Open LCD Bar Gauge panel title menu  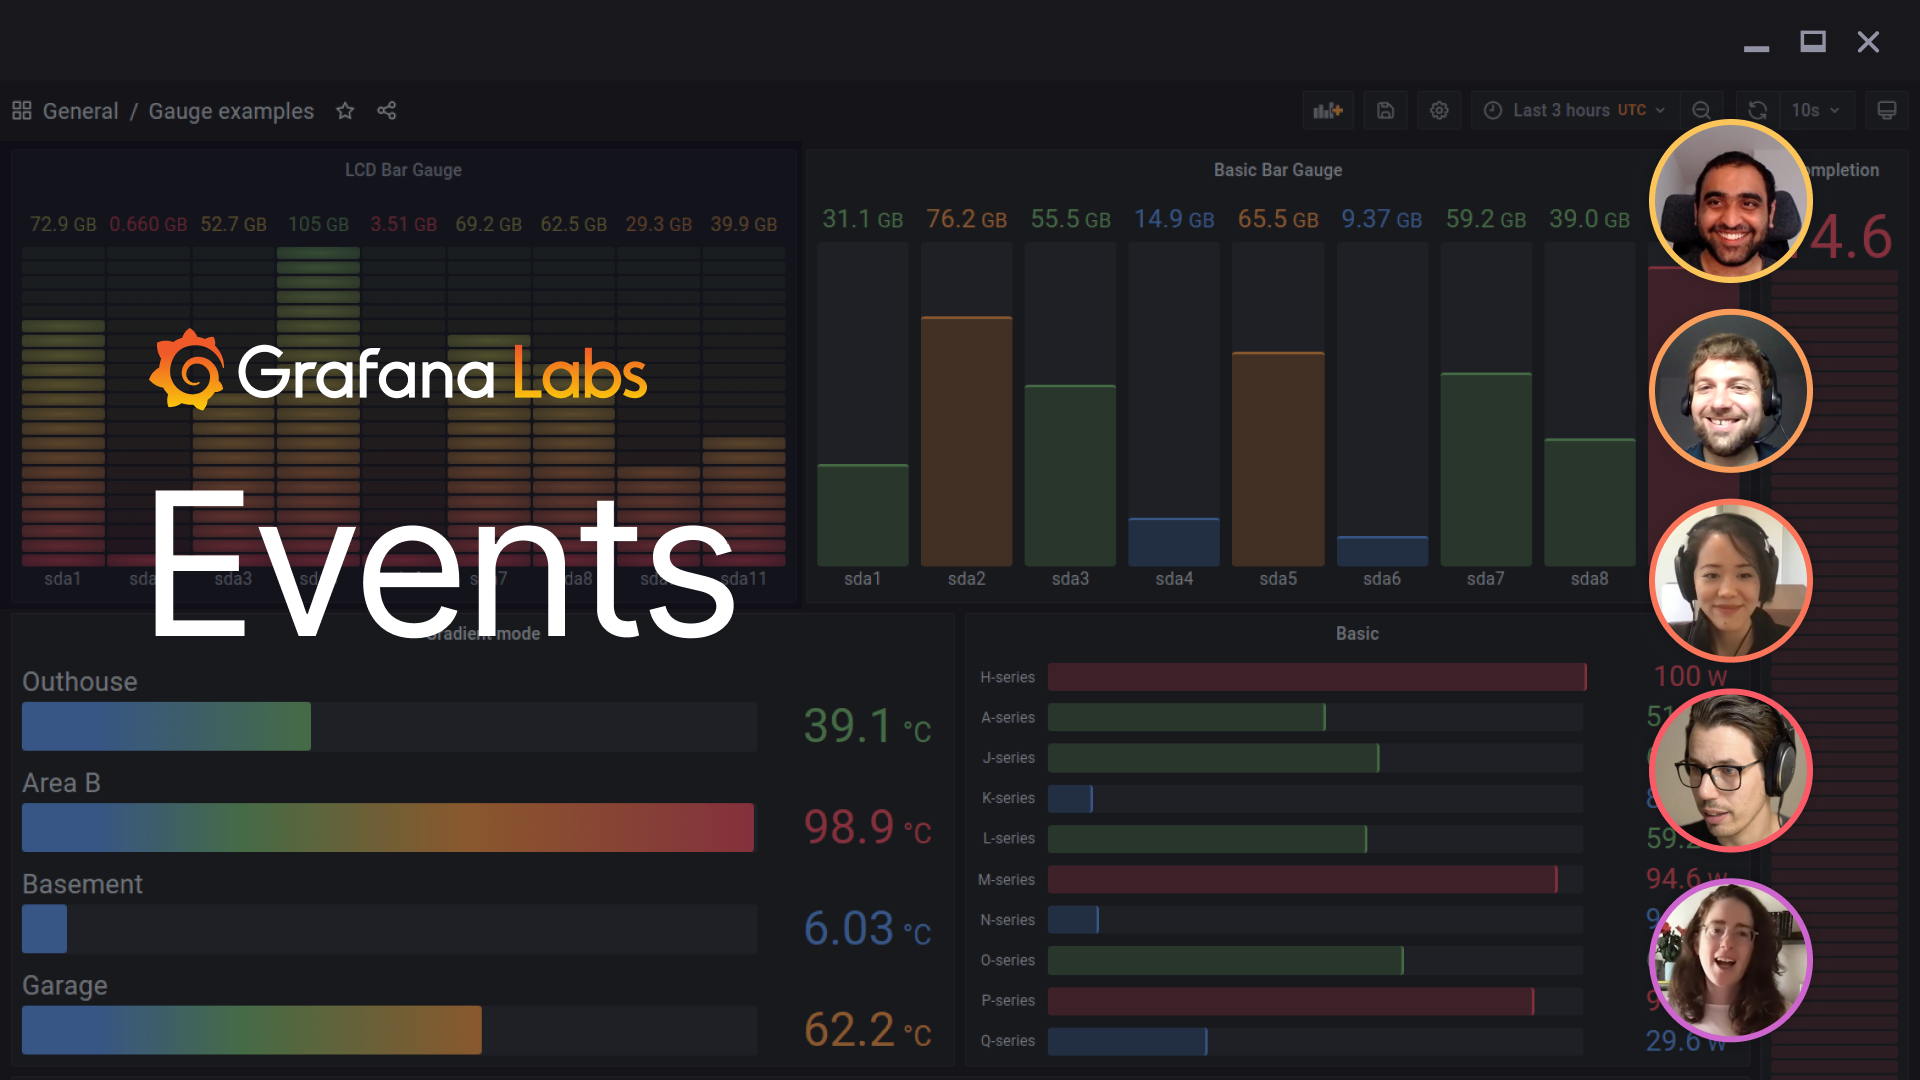point(403,170)
